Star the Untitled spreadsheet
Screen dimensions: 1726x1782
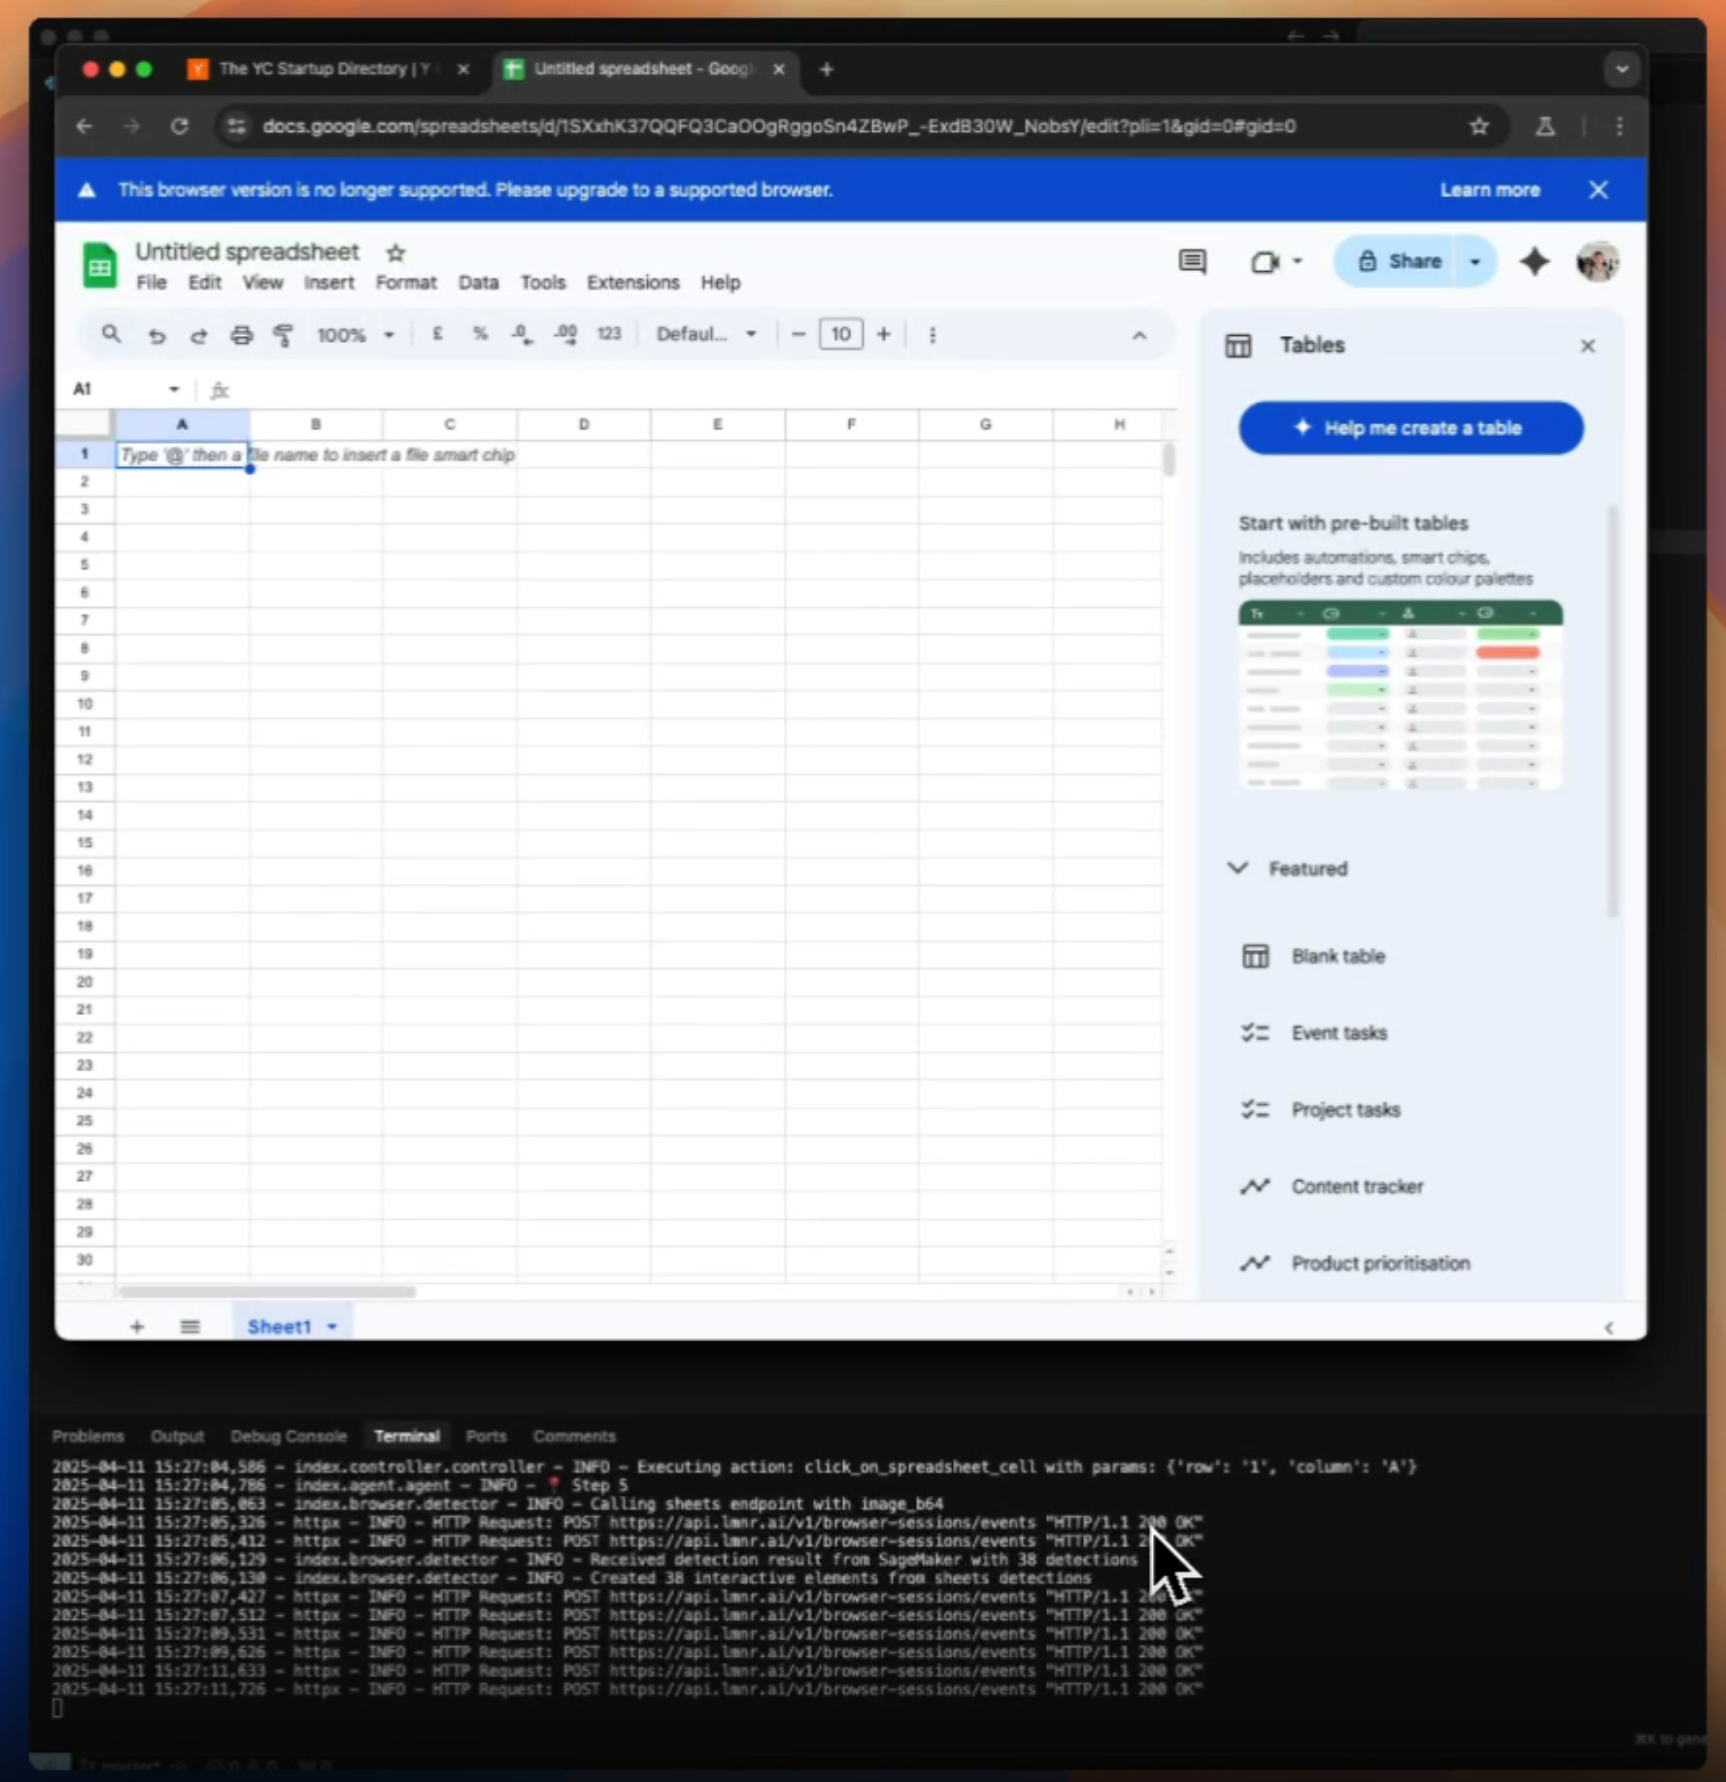pos(396,253)
